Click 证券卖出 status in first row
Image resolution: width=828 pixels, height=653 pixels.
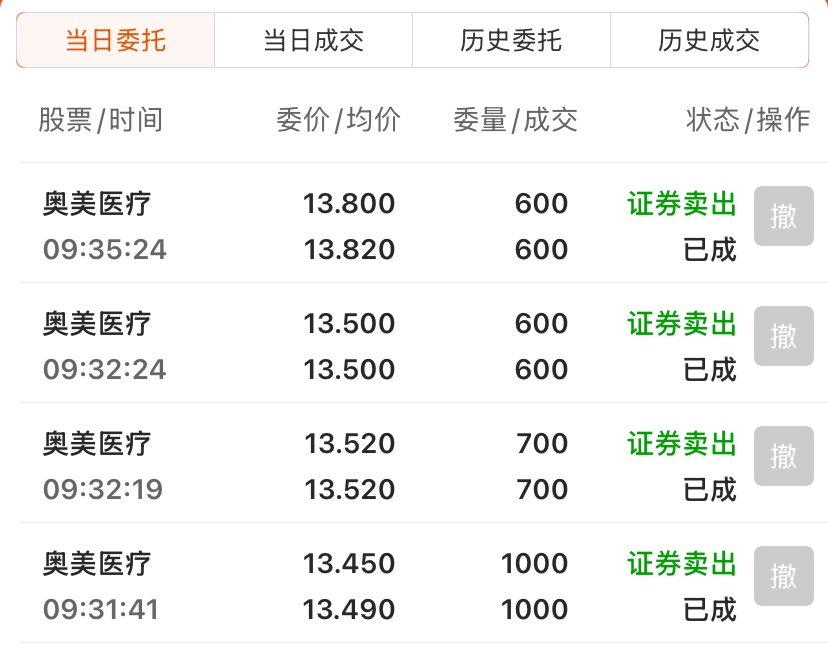(682, 204)
